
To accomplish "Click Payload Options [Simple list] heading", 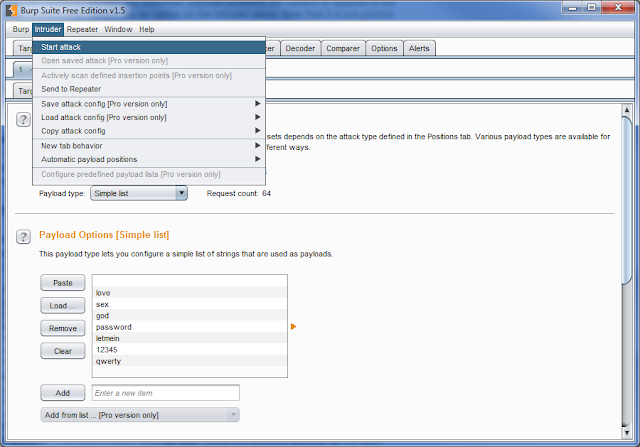I will click(x=104, y=235).
